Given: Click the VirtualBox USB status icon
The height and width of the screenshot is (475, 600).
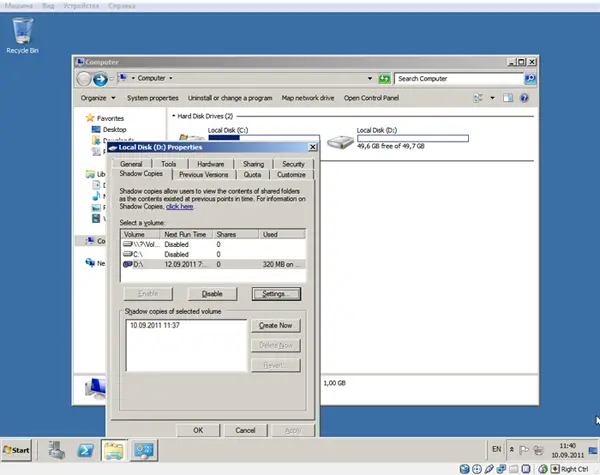Looking at the screenshot, I should click(x=489, y=469).
